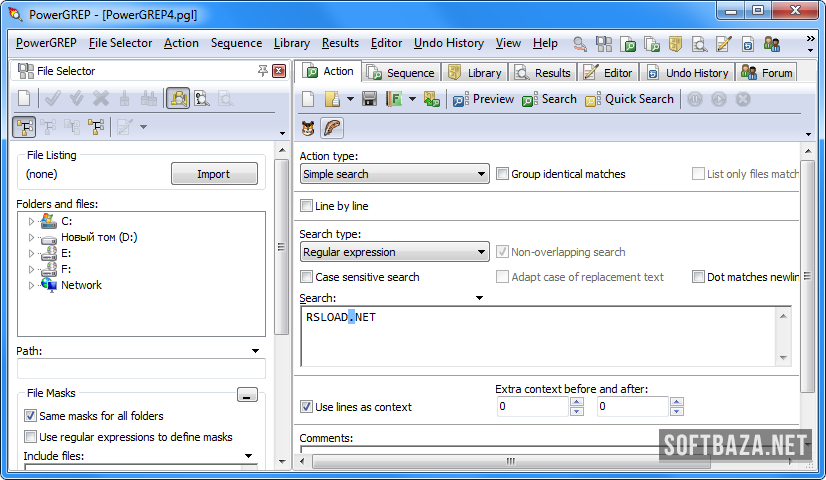Click inside the Path input field
The width and height of the screenshot is (826, 480).
click(x=140, y=369)
